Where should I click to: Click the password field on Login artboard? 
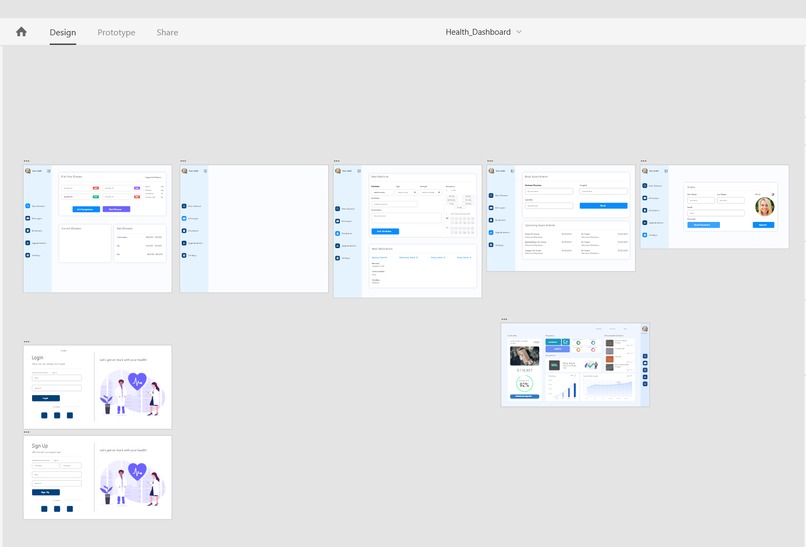tap(57, 388)
